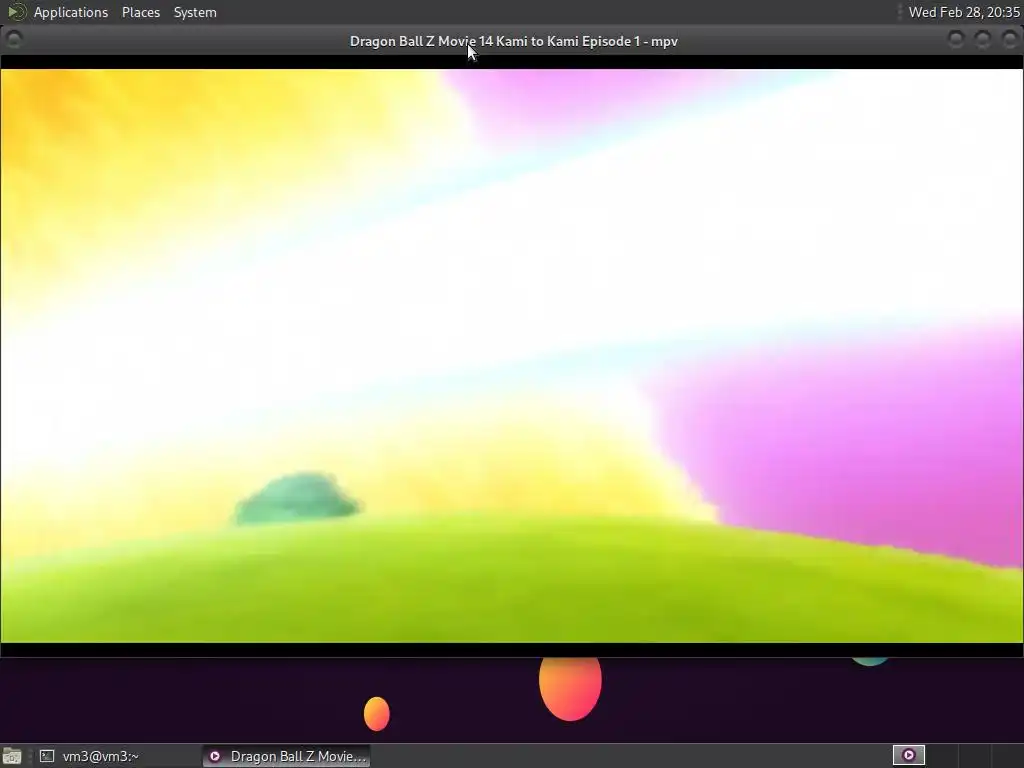1024x768 pixels.
Task: Click the mpv video playback area
Action: pyautogui.click(x=511, y=356)
